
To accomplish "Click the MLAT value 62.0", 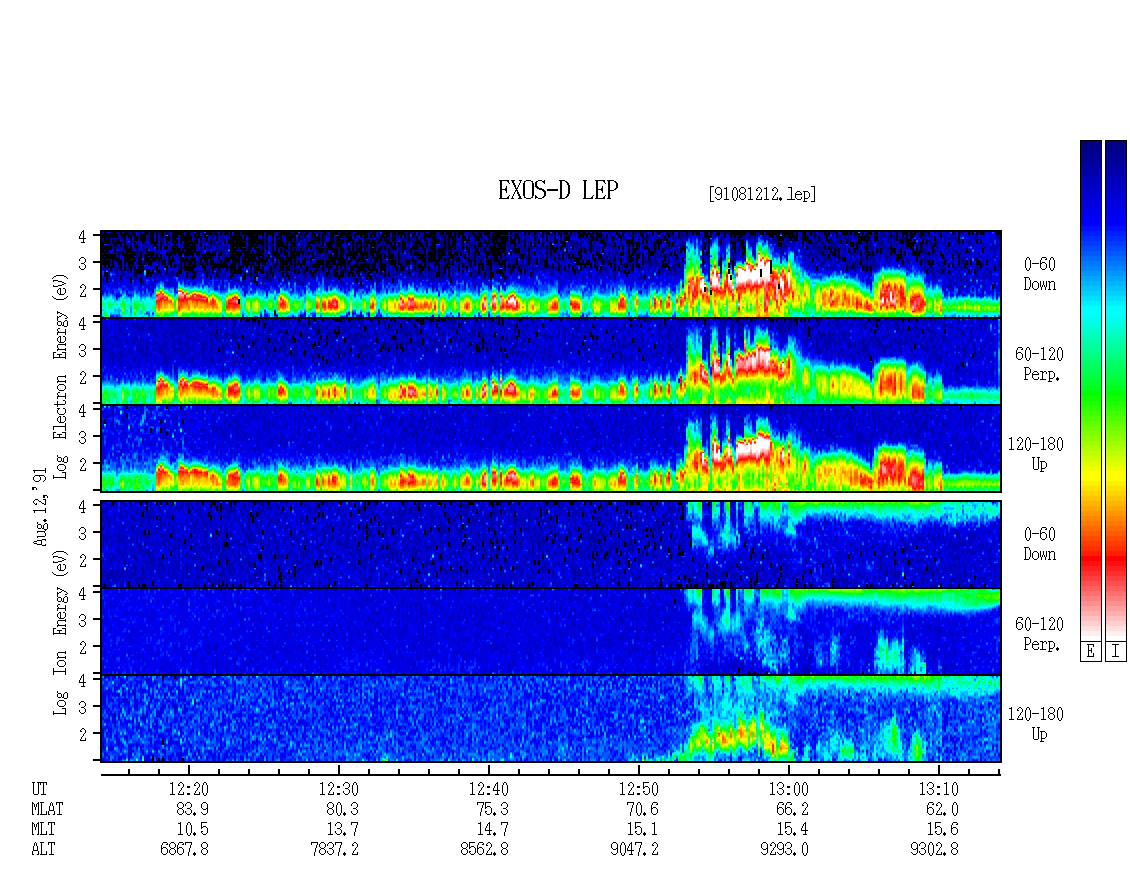I will pyautogui.click(x=942, y=809).
